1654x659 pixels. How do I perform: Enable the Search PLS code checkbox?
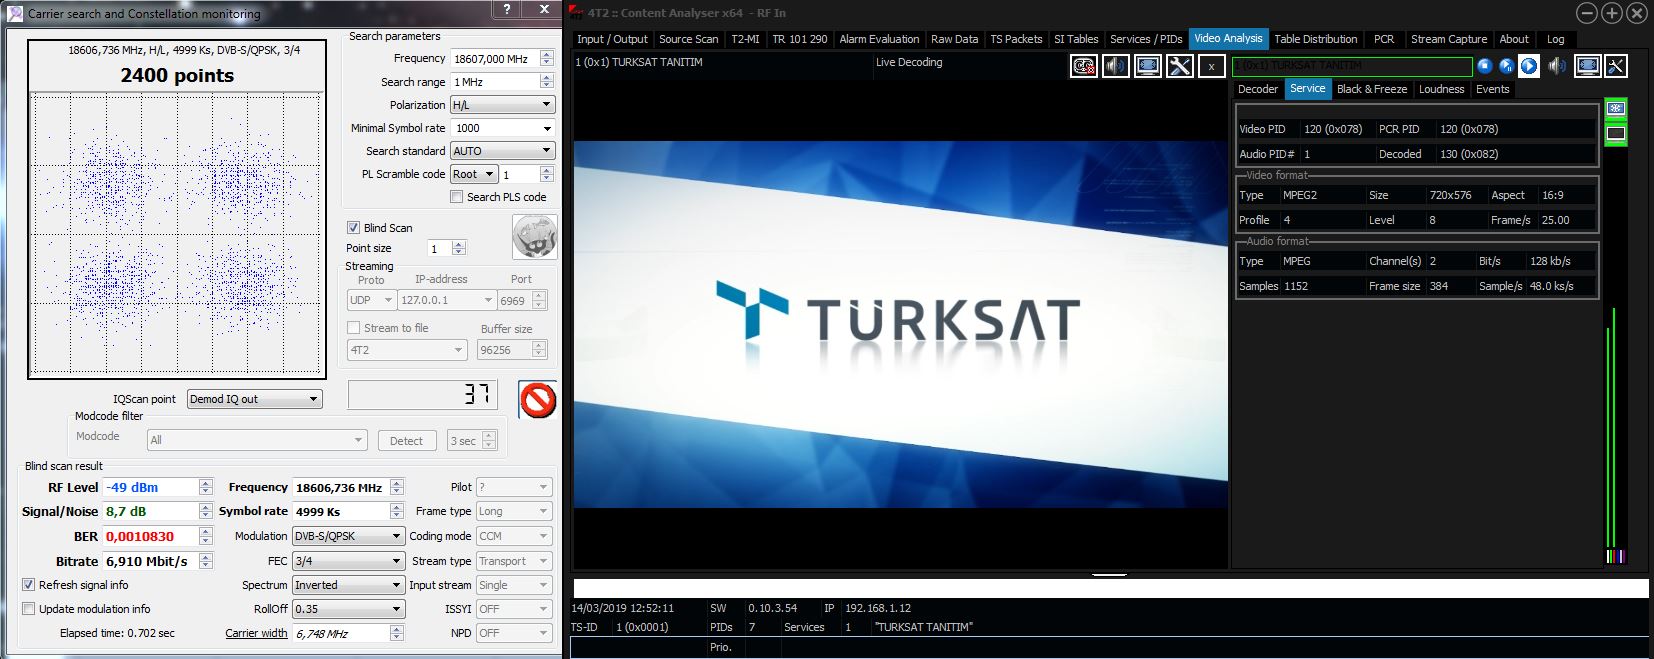(457, 197)
